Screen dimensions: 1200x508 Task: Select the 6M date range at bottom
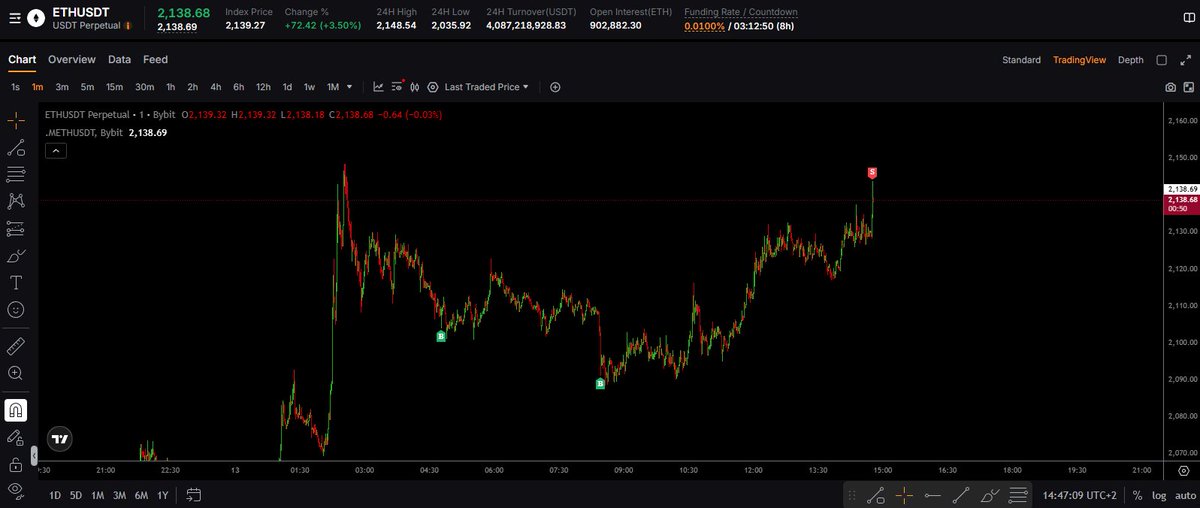click(x=141, y=495)
